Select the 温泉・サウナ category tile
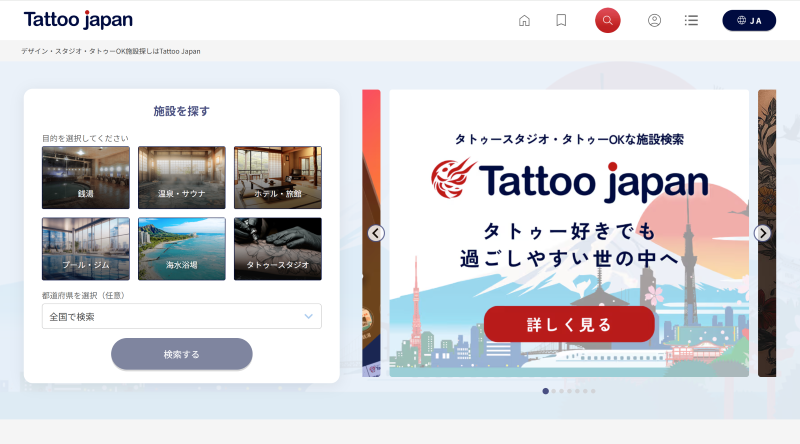Viewport: 800px width, 444px height. [x=182, y=178]
